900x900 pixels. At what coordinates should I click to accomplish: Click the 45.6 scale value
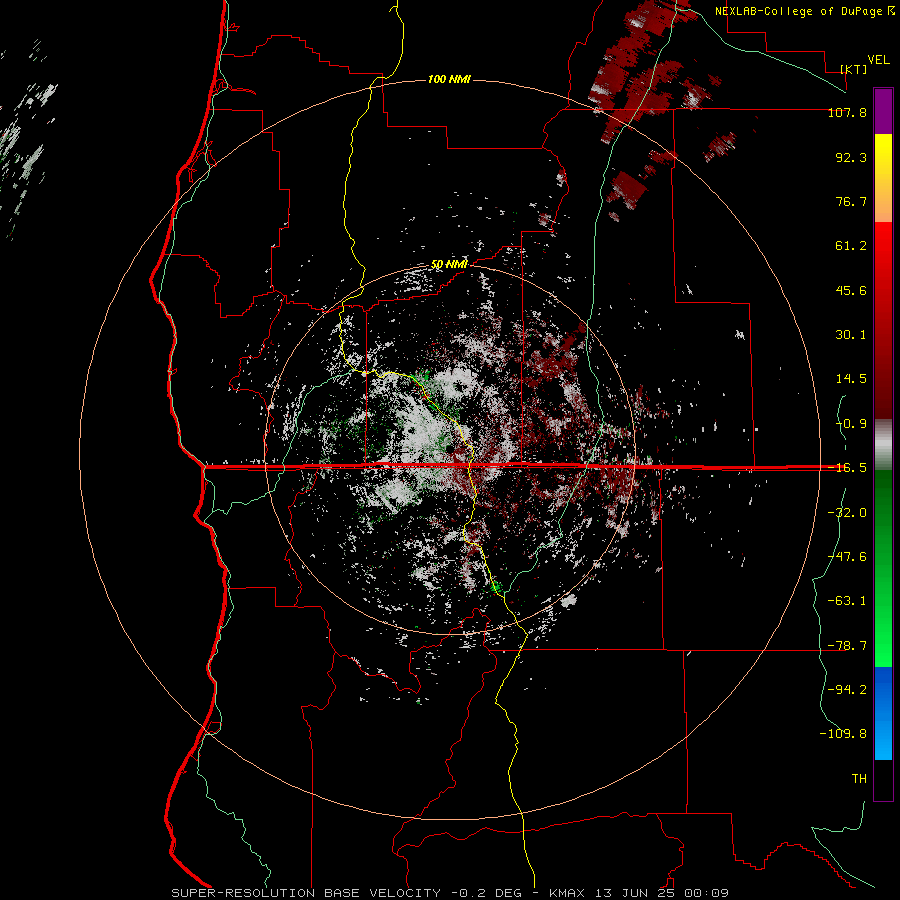click(x=851, y=290)
